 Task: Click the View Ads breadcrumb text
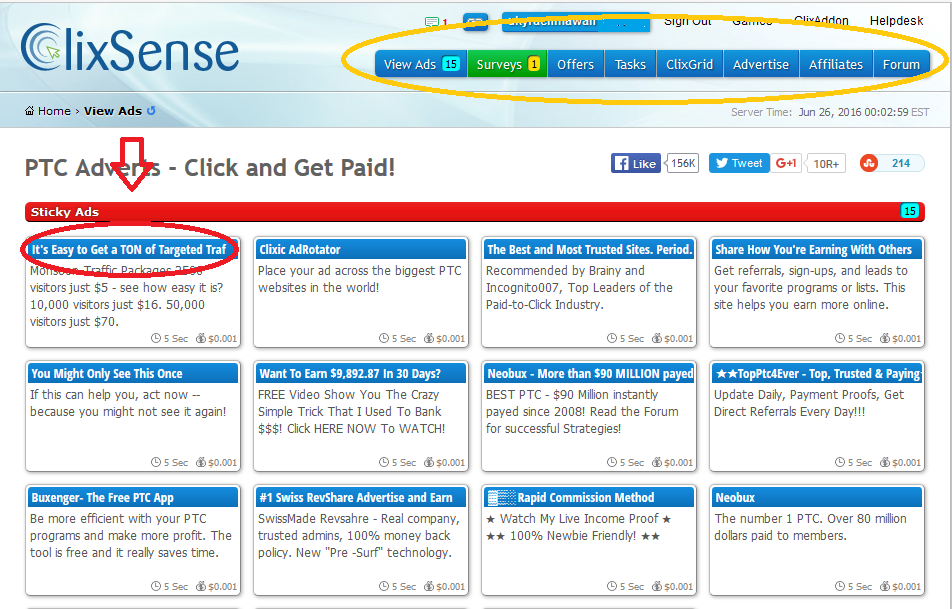point(112,111)
